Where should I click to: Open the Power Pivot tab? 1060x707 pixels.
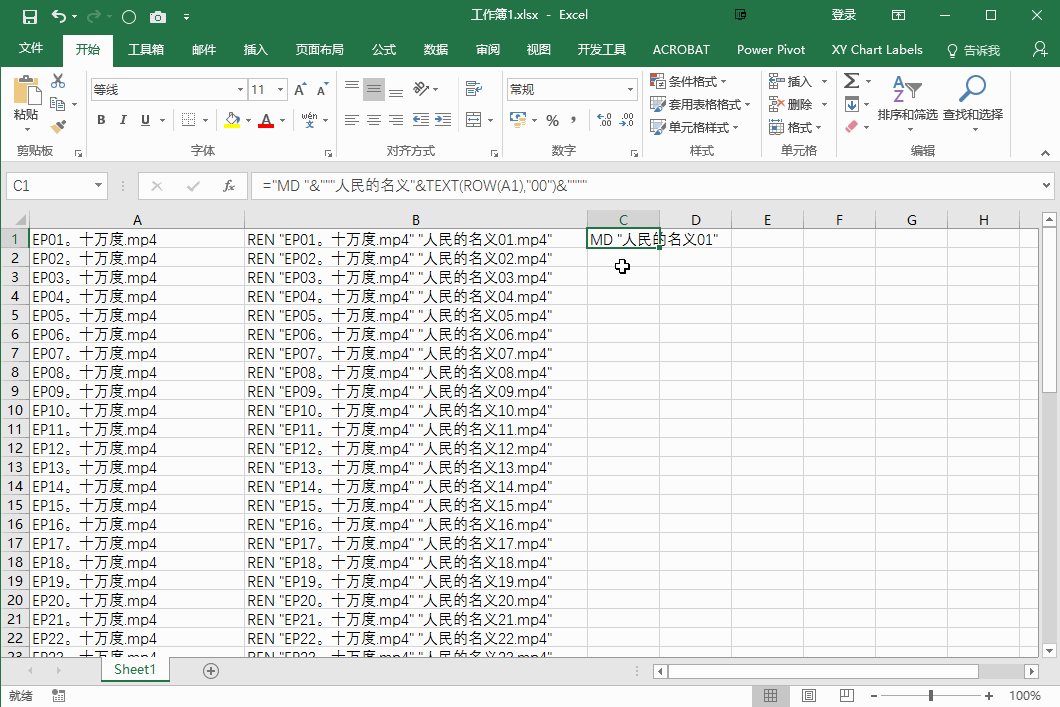[771, 49]
